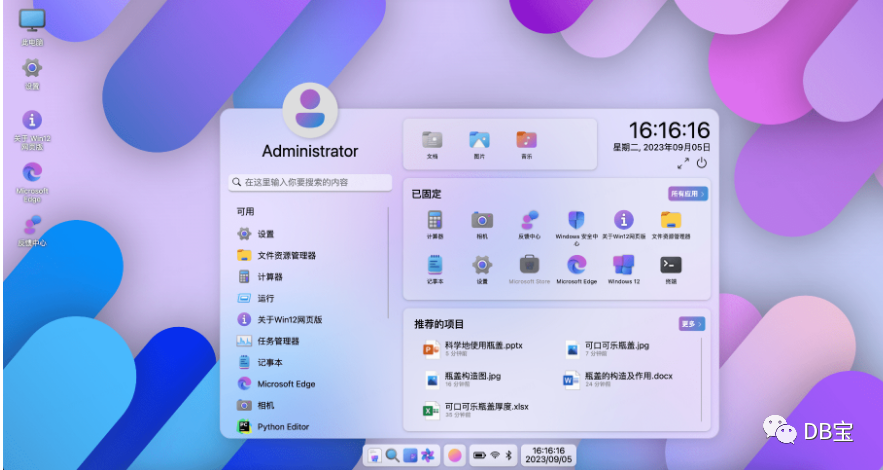Select 运行 in the 可用 list
Image resolution: width=883 pixels, height=470 pixels.
310,298
